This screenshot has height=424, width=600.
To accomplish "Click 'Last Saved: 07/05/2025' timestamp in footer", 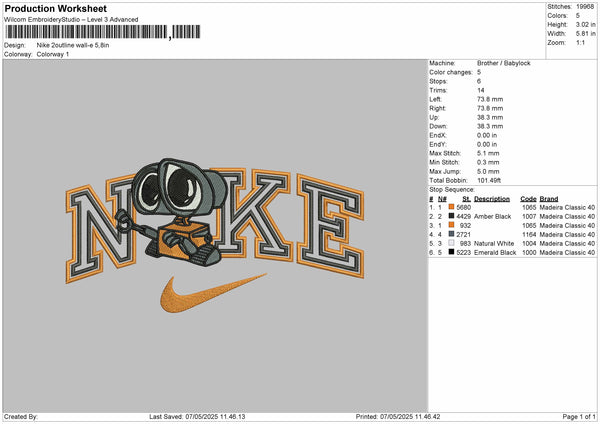I will click(x=197, y=417).
